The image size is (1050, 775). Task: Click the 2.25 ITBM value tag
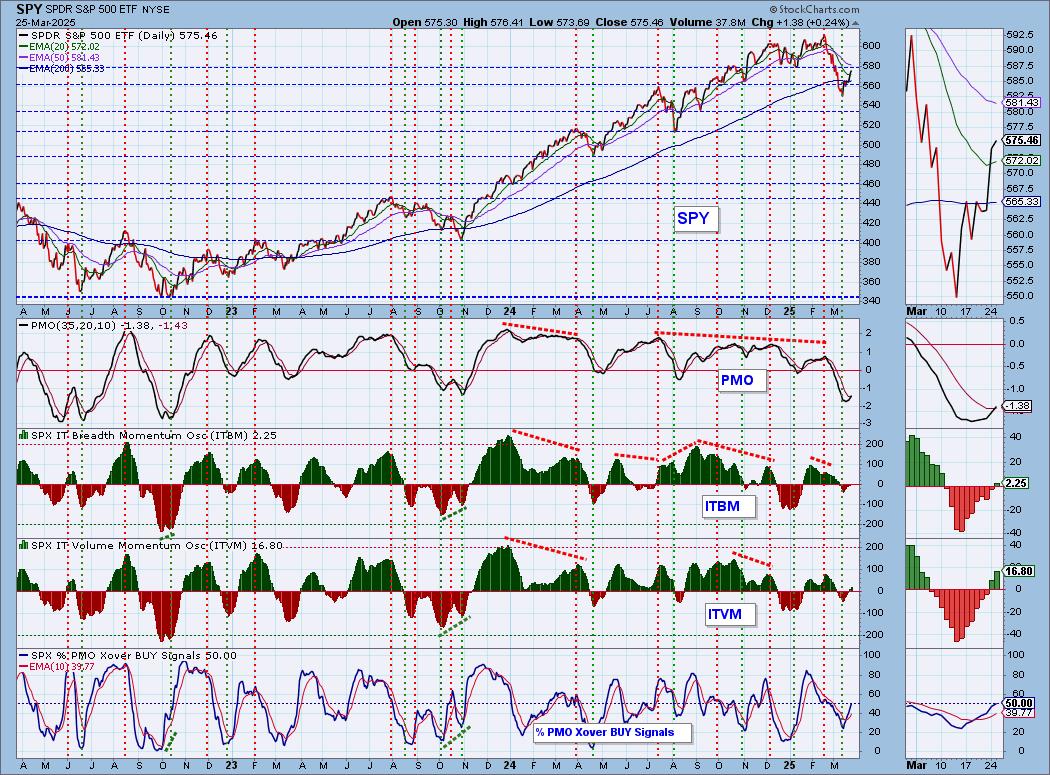click(x=1016, y=483)
